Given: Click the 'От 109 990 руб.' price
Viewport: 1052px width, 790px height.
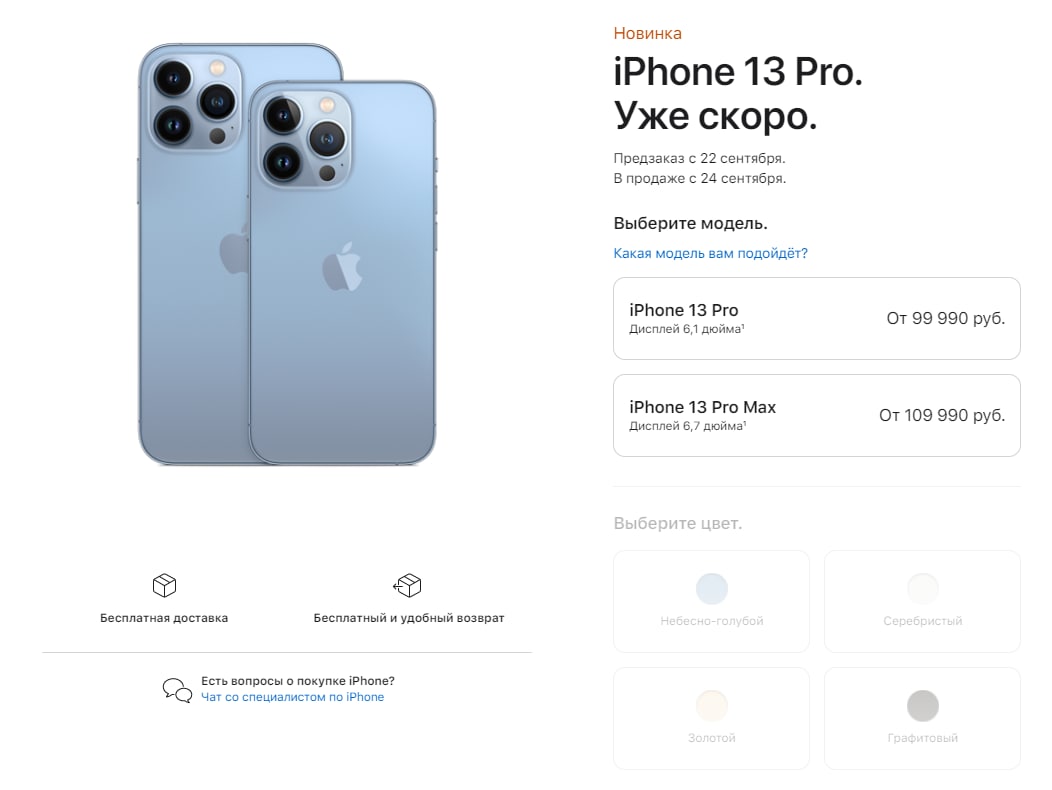Looking at the screenshot, I should (942, 415).
